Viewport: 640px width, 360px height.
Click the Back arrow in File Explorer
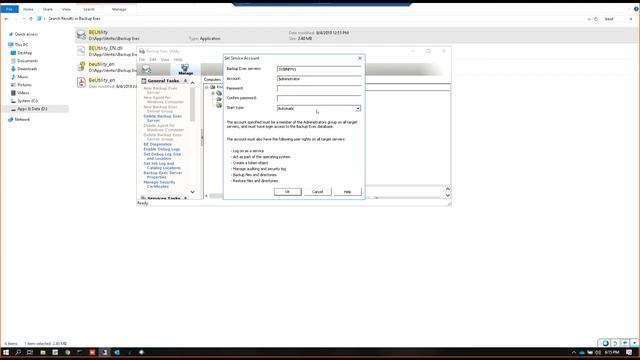coord(6,19)
